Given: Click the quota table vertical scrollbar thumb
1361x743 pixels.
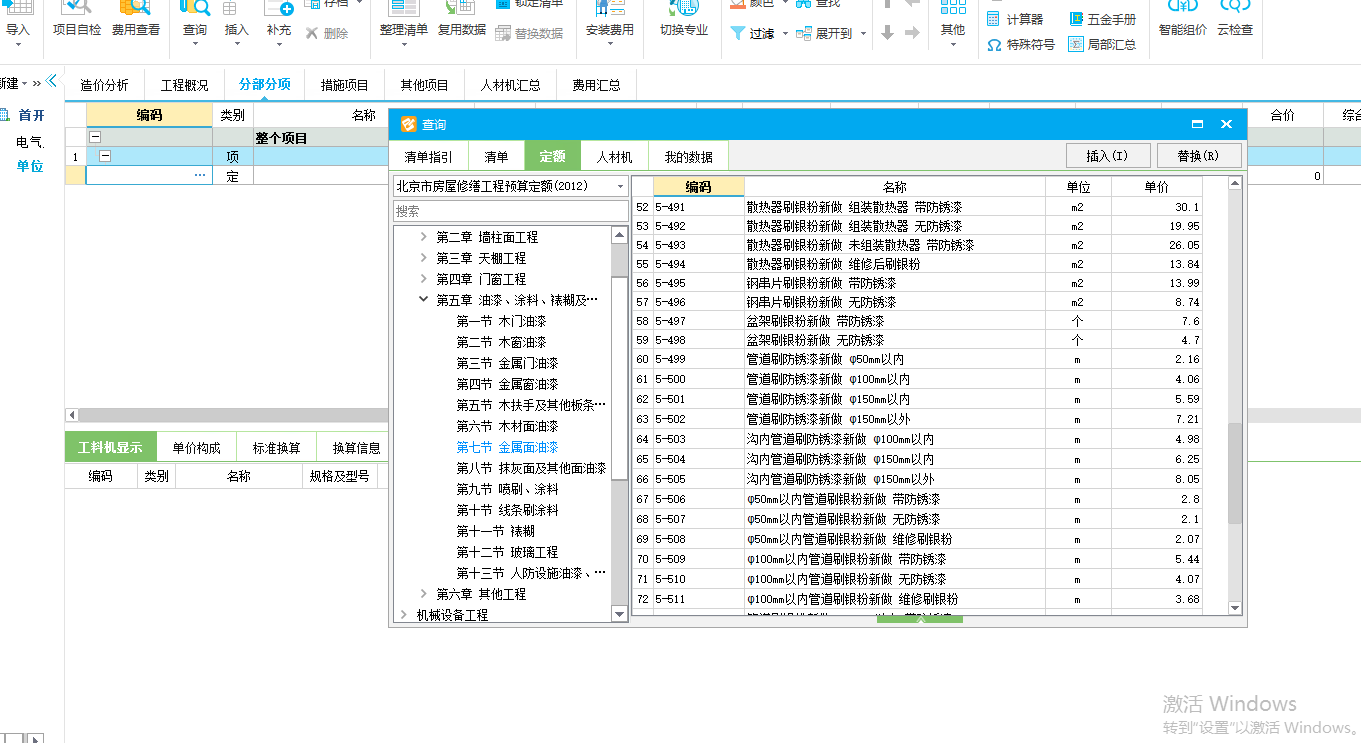Looking at the screenshot, I should [1234, 473].
